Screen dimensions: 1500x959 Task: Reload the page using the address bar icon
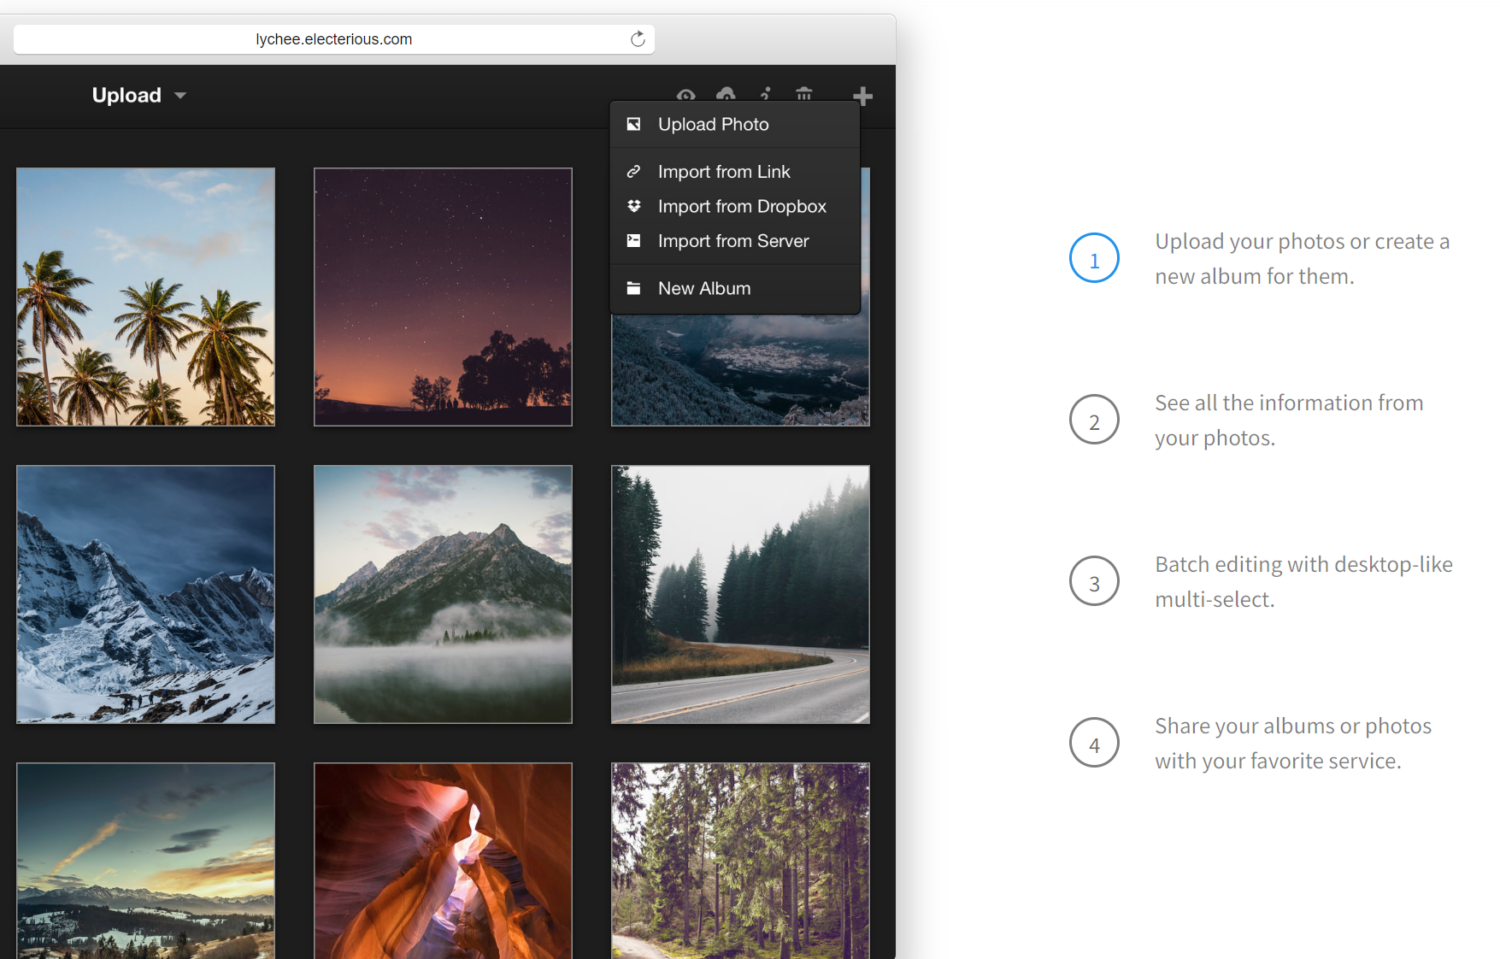pyautogui.click(x=637, y=39)
